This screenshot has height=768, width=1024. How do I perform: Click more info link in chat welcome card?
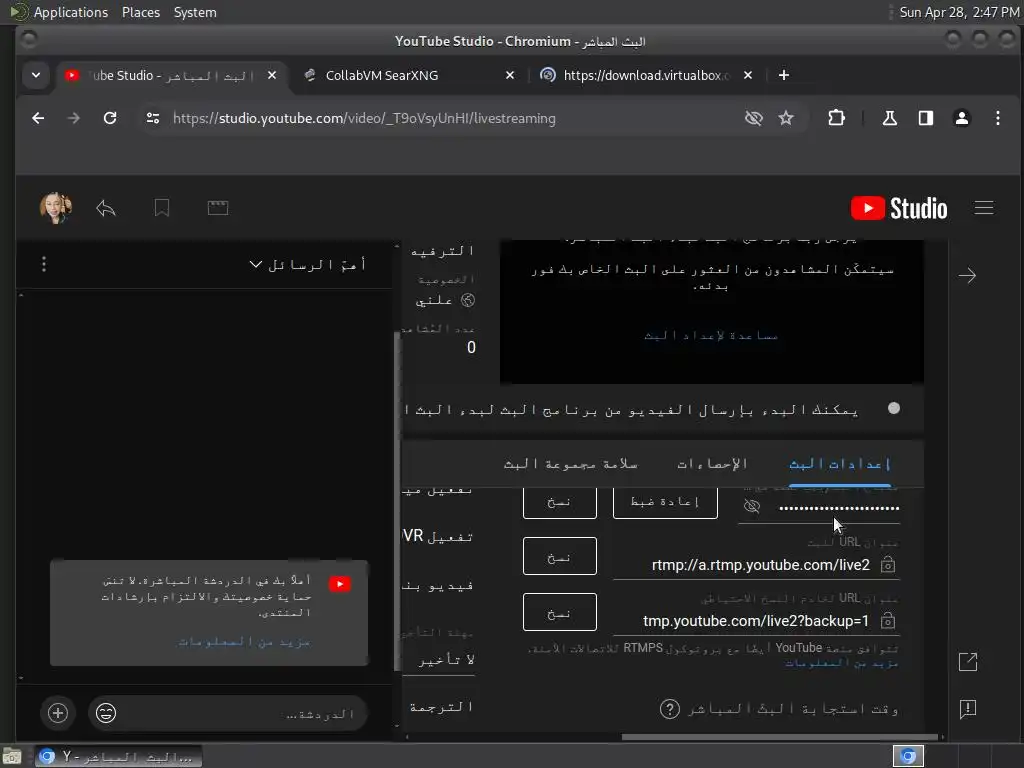pyautogui.click(x=244, y=642)
